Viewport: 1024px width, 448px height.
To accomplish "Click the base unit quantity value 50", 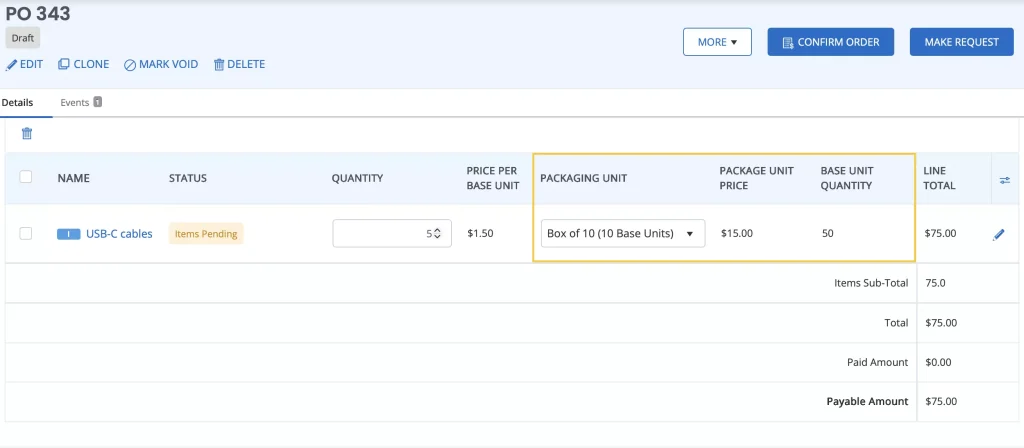I will pyautogui.click(x=827, y=233).
